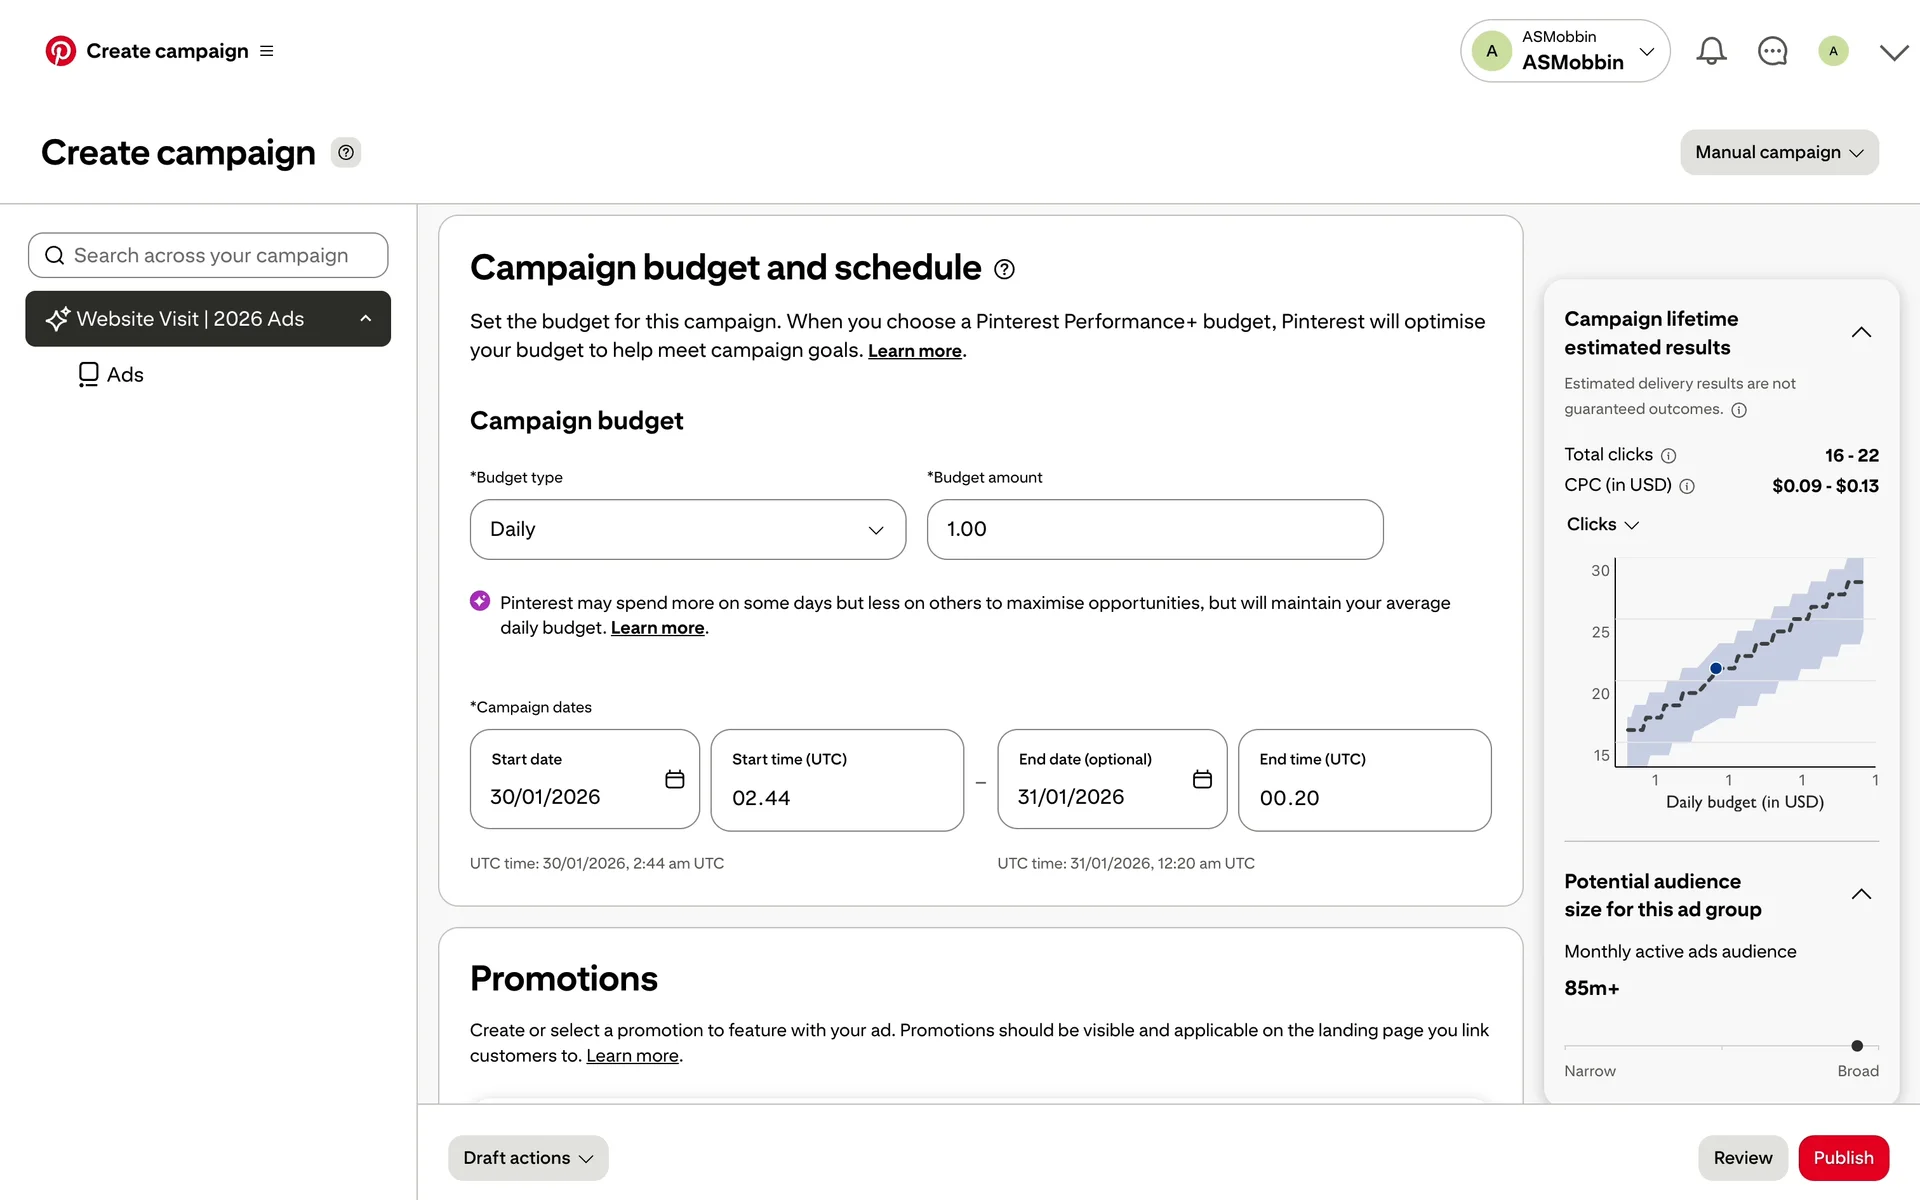Open the notifications bell
This screenshot has width=1920, height=1200.
click(1711, 51)
